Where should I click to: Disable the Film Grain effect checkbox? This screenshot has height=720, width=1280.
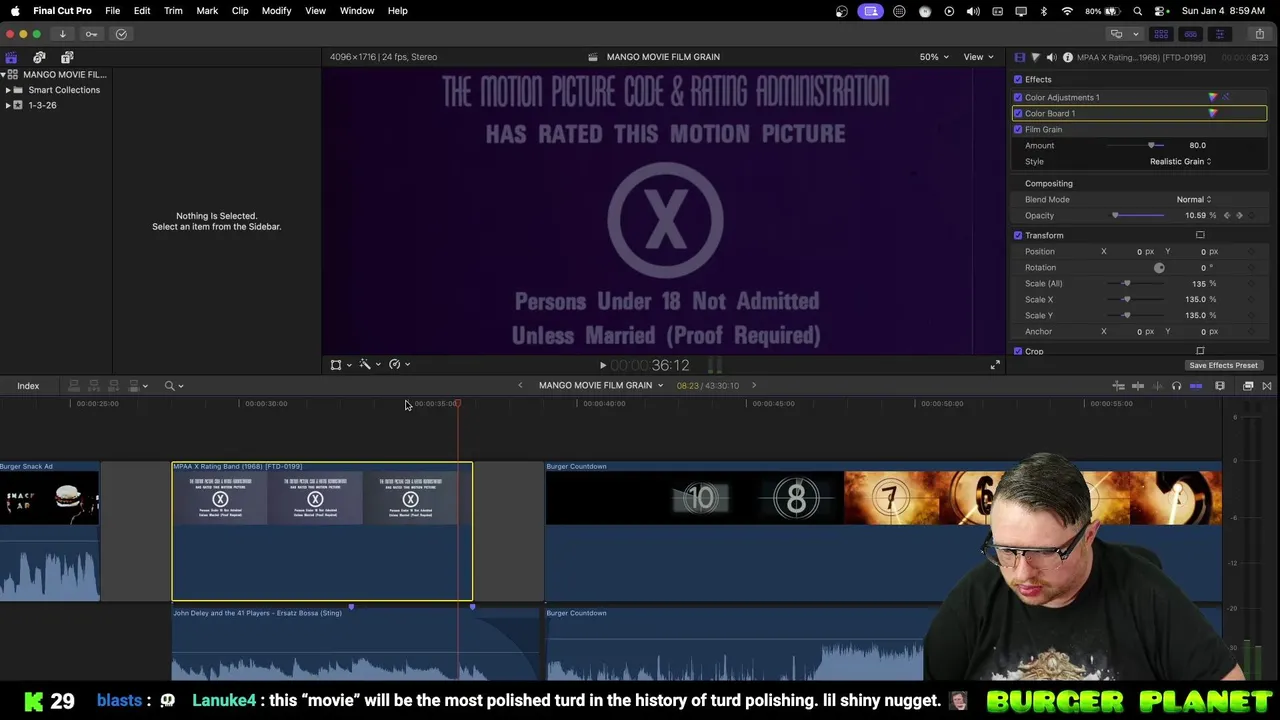[1018, 129]
